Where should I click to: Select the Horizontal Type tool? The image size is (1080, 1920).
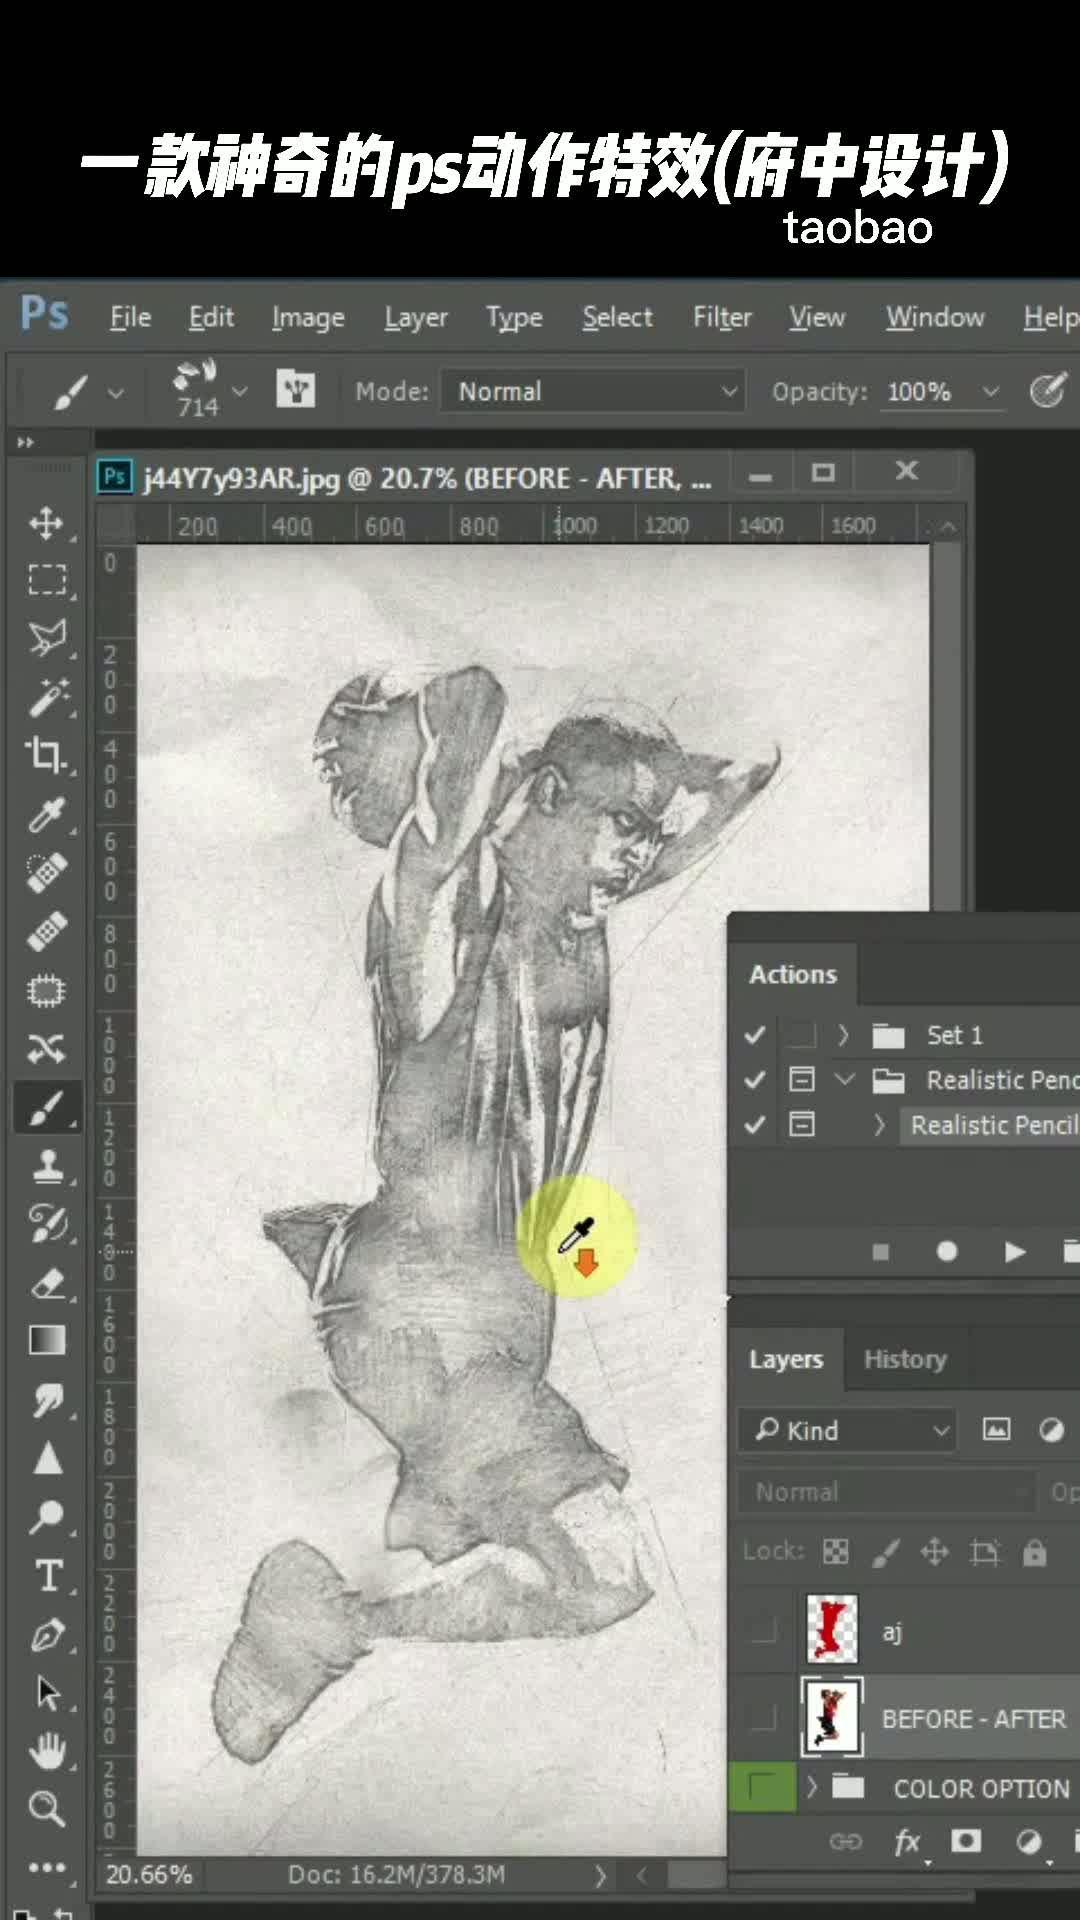click(x=46, y=1576)
